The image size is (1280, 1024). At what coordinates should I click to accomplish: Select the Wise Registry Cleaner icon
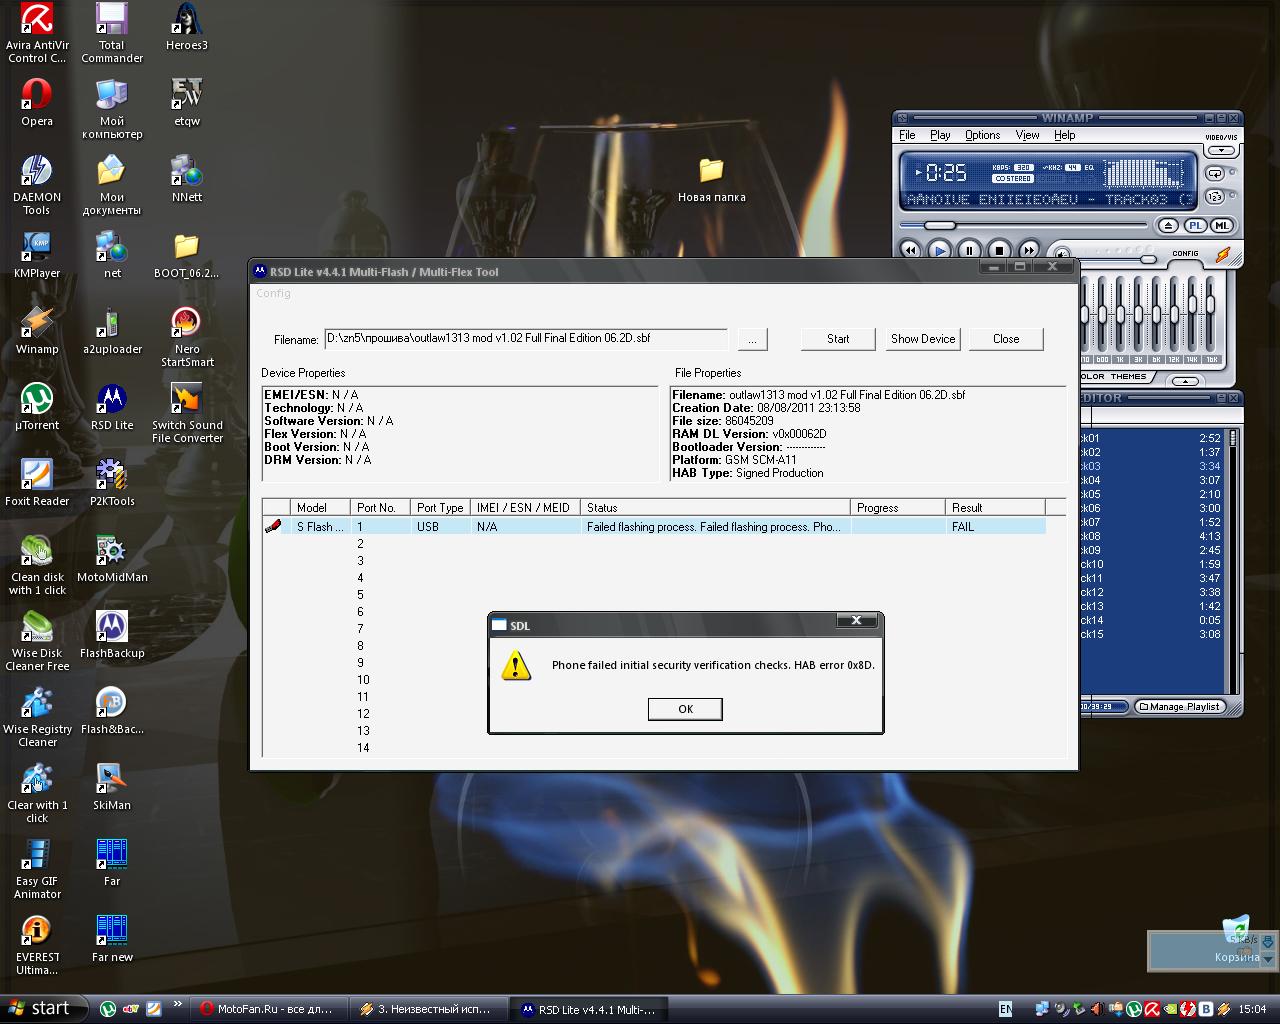point(37,716)
